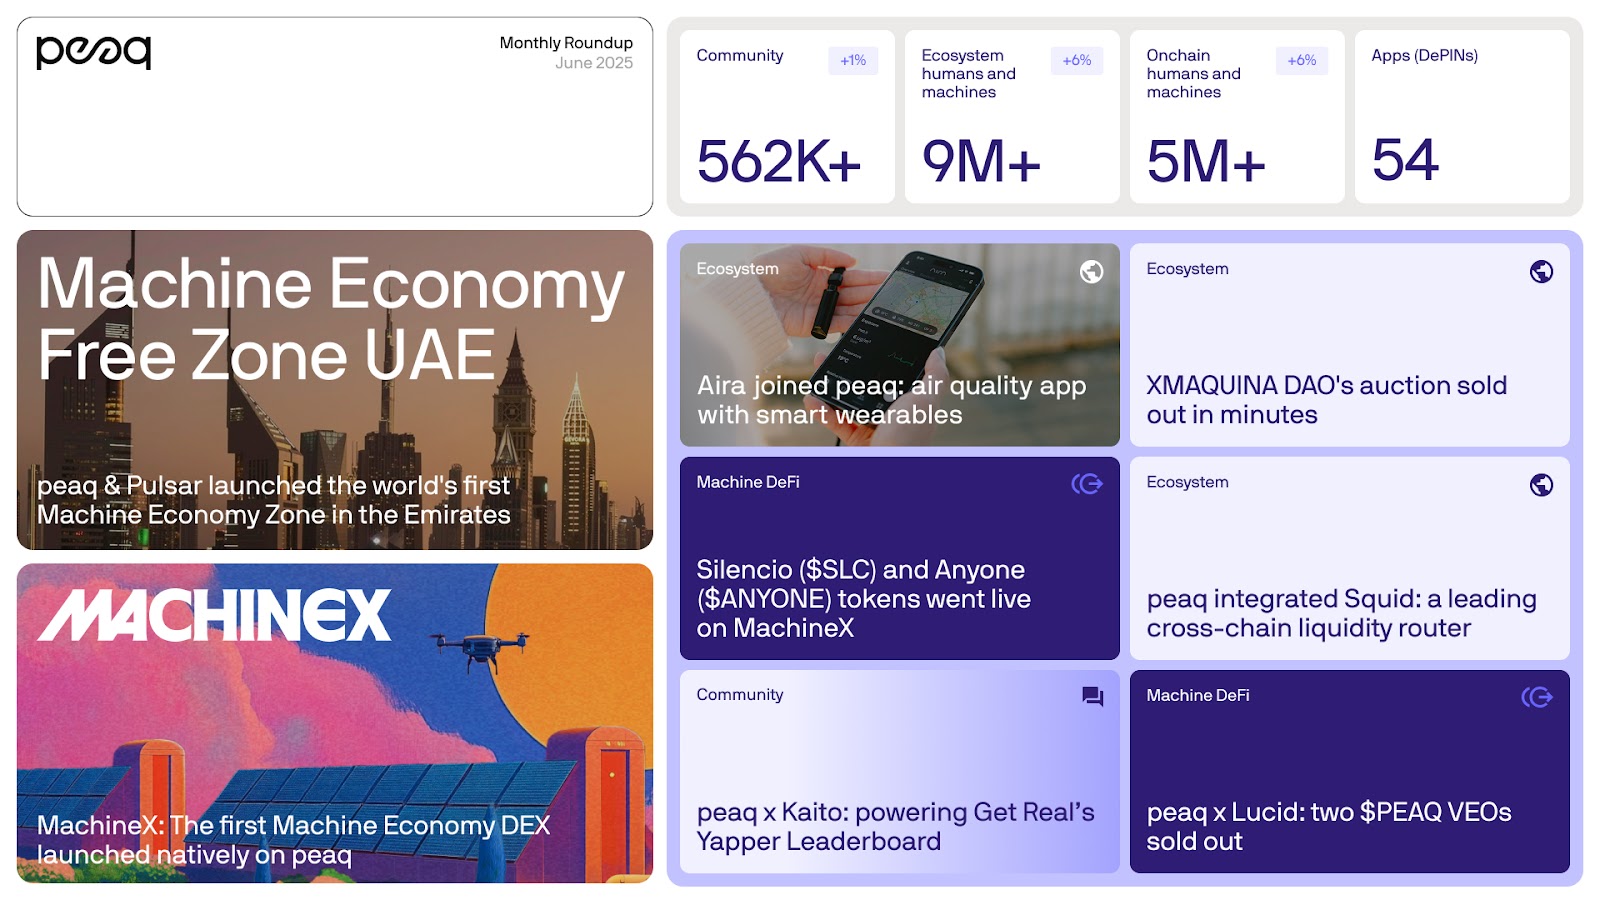
Task: Open Silencio and Anyone tokens headline
Action: pos(864,599)
